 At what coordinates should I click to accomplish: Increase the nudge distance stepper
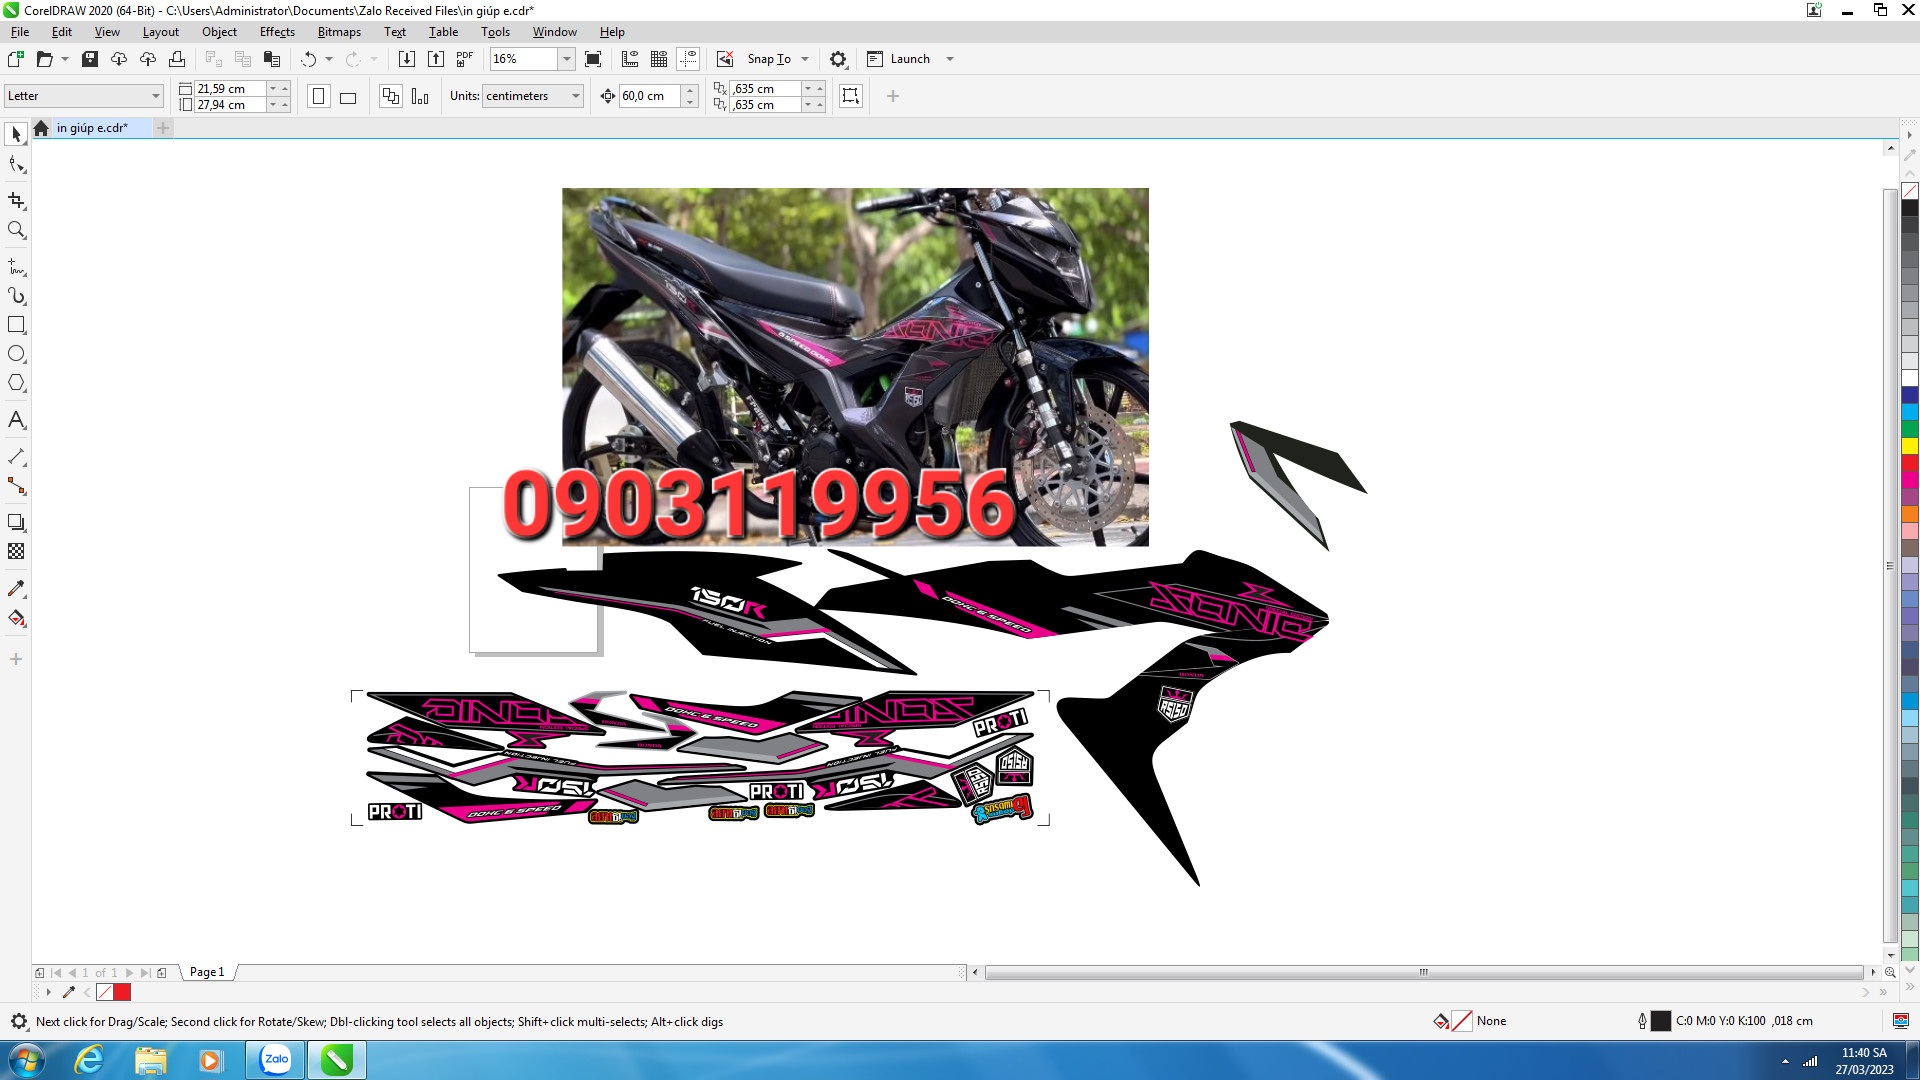point(690,90)
